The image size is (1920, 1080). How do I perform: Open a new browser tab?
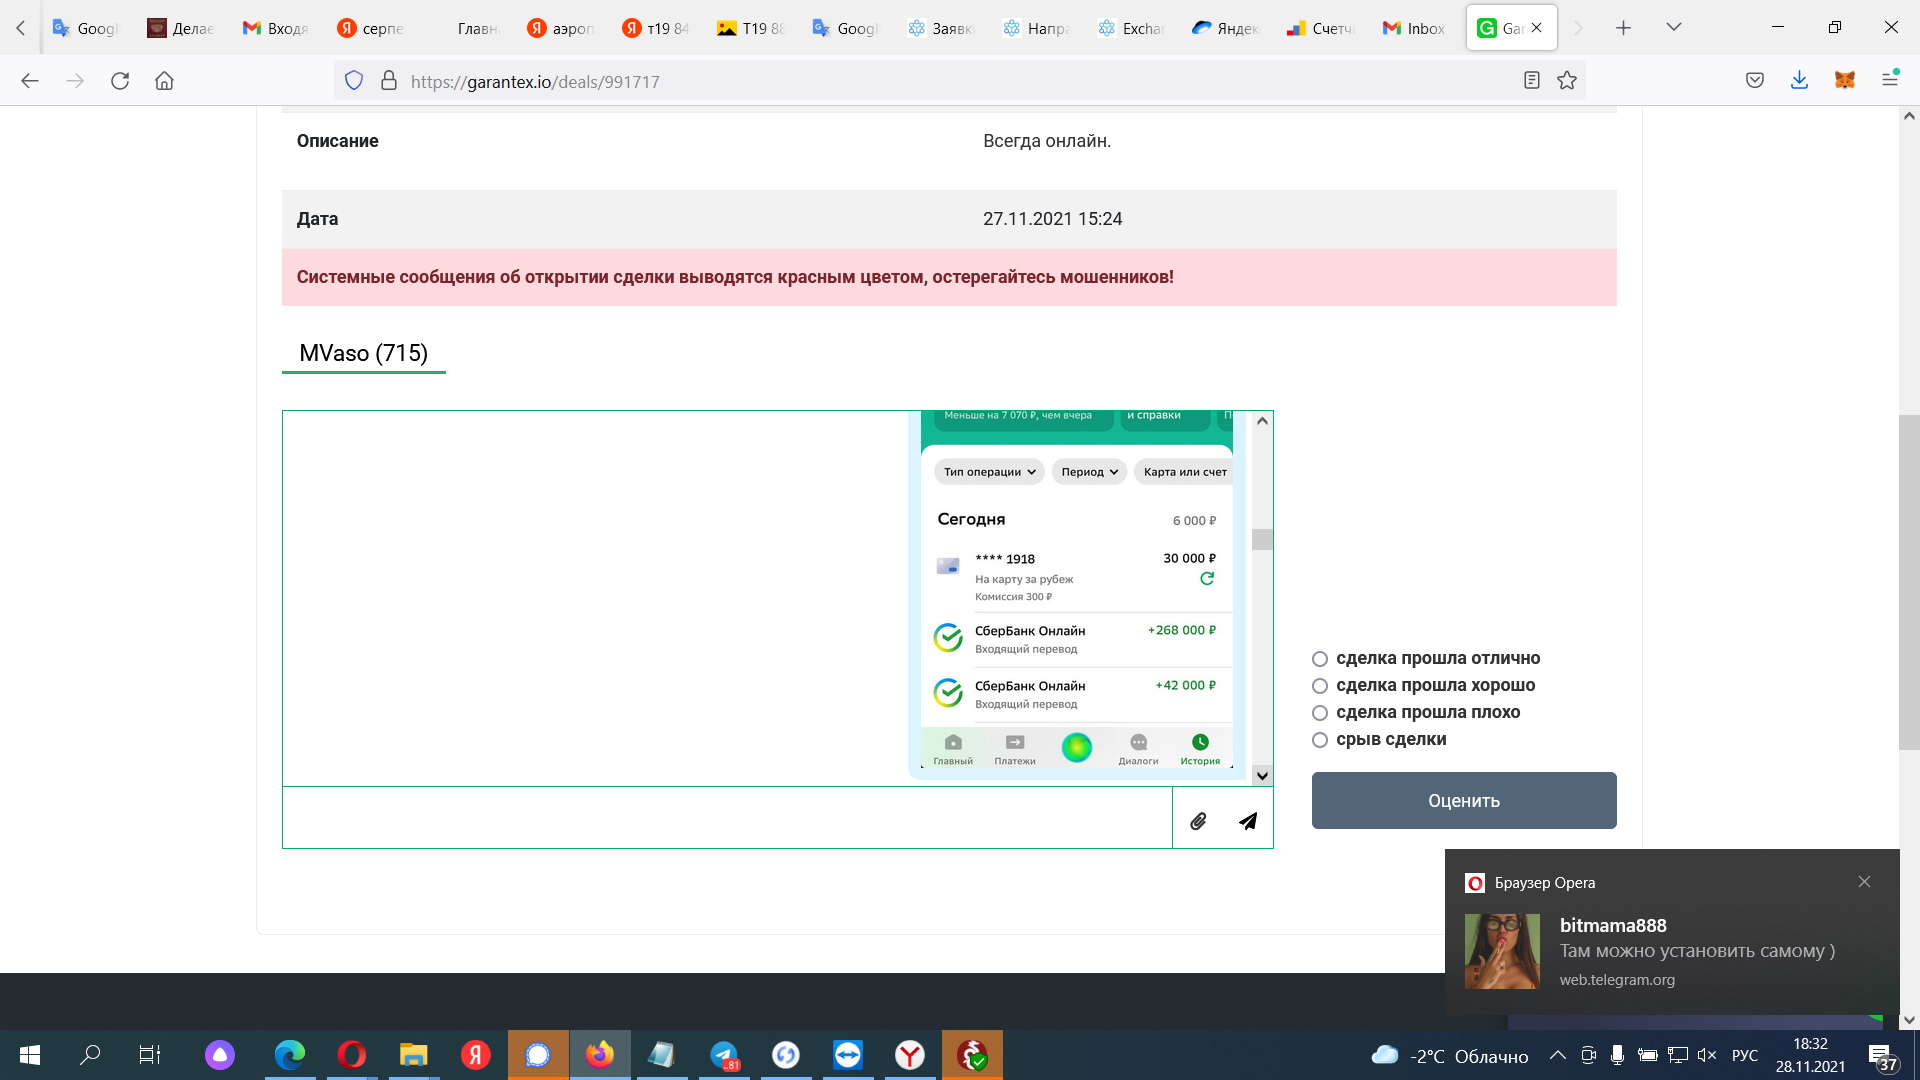click(x=1623, y=28)
